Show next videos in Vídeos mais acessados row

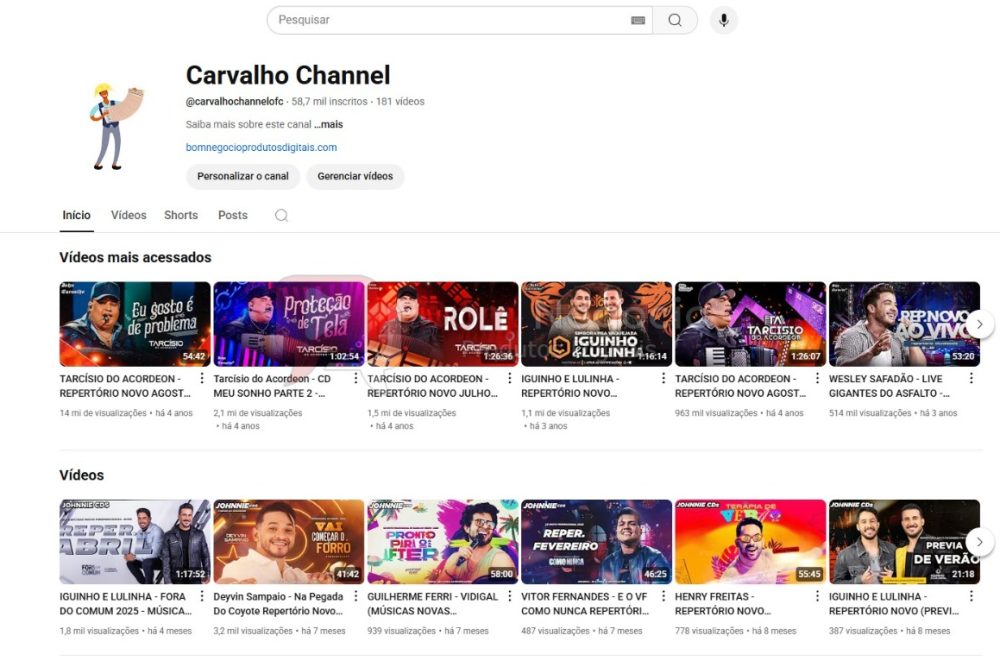(980, 324)
